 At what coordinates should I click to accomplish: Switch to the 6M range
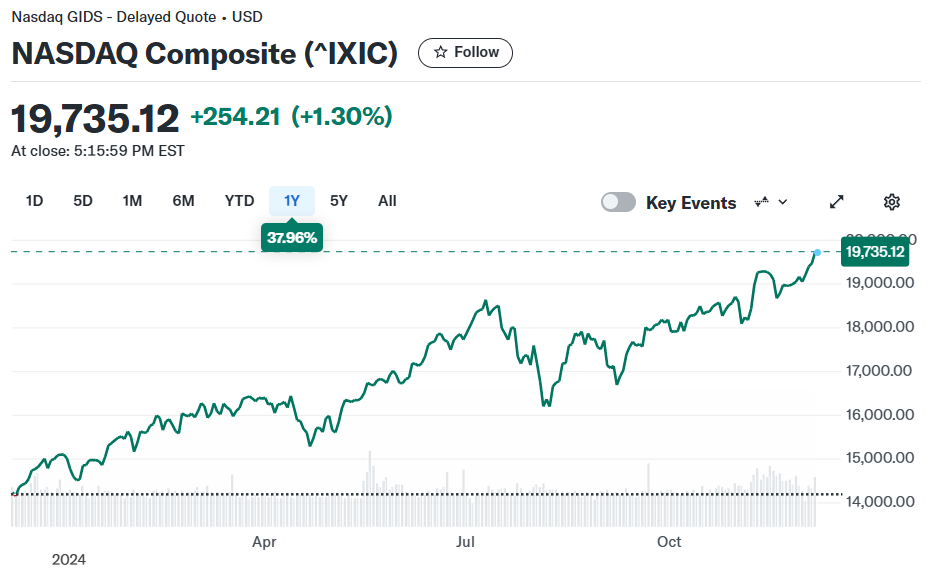183,201
